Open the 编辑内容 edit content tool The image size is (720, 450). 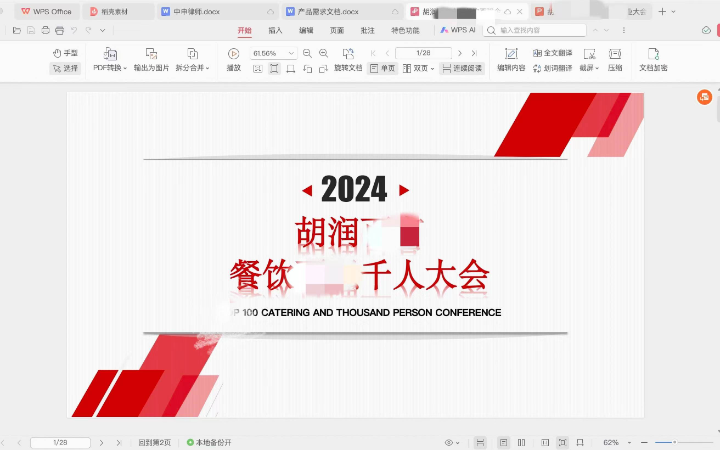point(511,53)
